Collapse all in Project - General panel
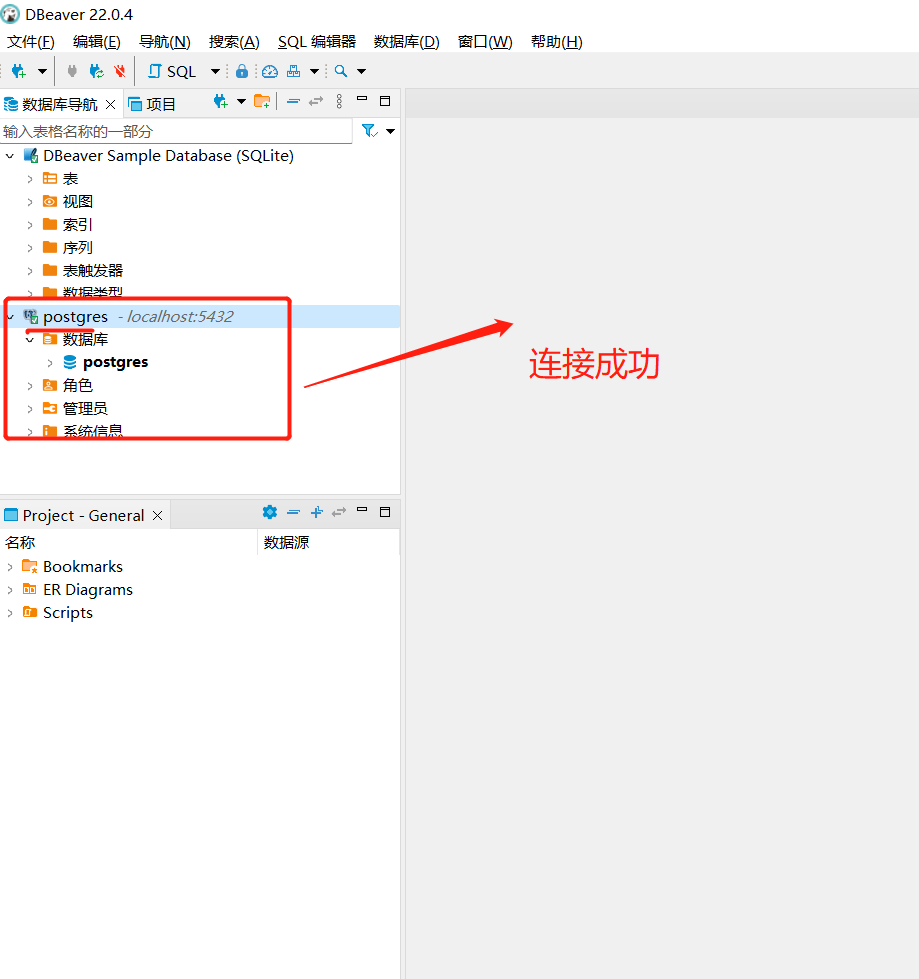 [293, 512]
